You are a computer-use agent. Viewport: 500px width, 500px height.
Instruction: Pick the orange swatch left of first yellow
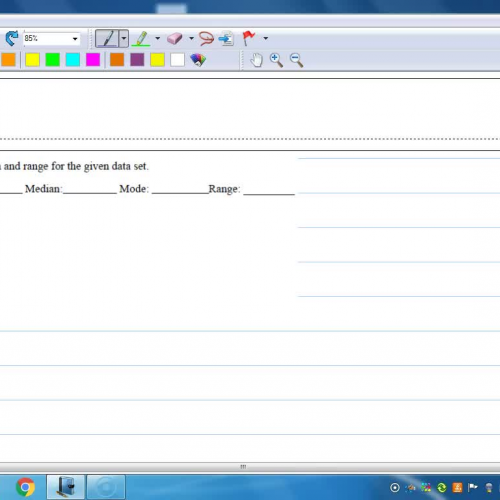[8, 60]
